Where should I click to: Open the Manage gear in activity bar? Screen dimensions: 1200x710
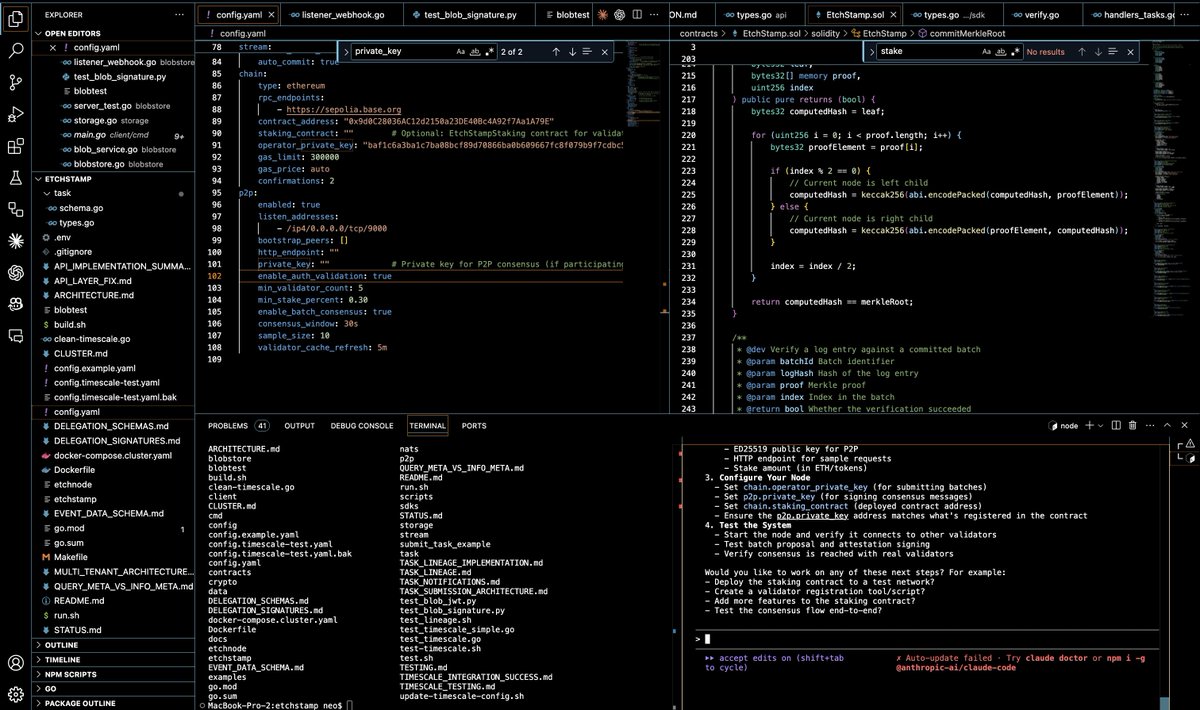16,694
